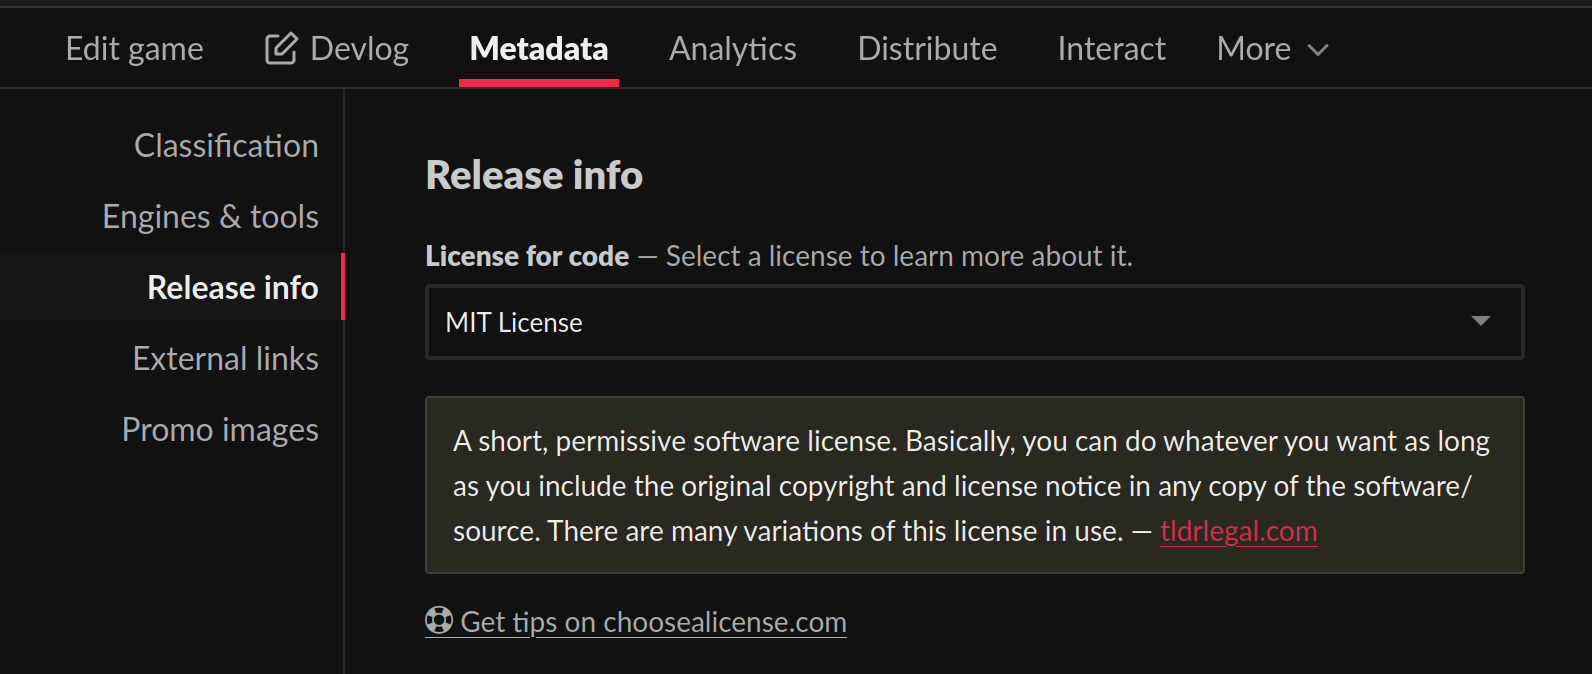Open the Interact tab
The image size is (1592, 674).
coord(1111,48)
